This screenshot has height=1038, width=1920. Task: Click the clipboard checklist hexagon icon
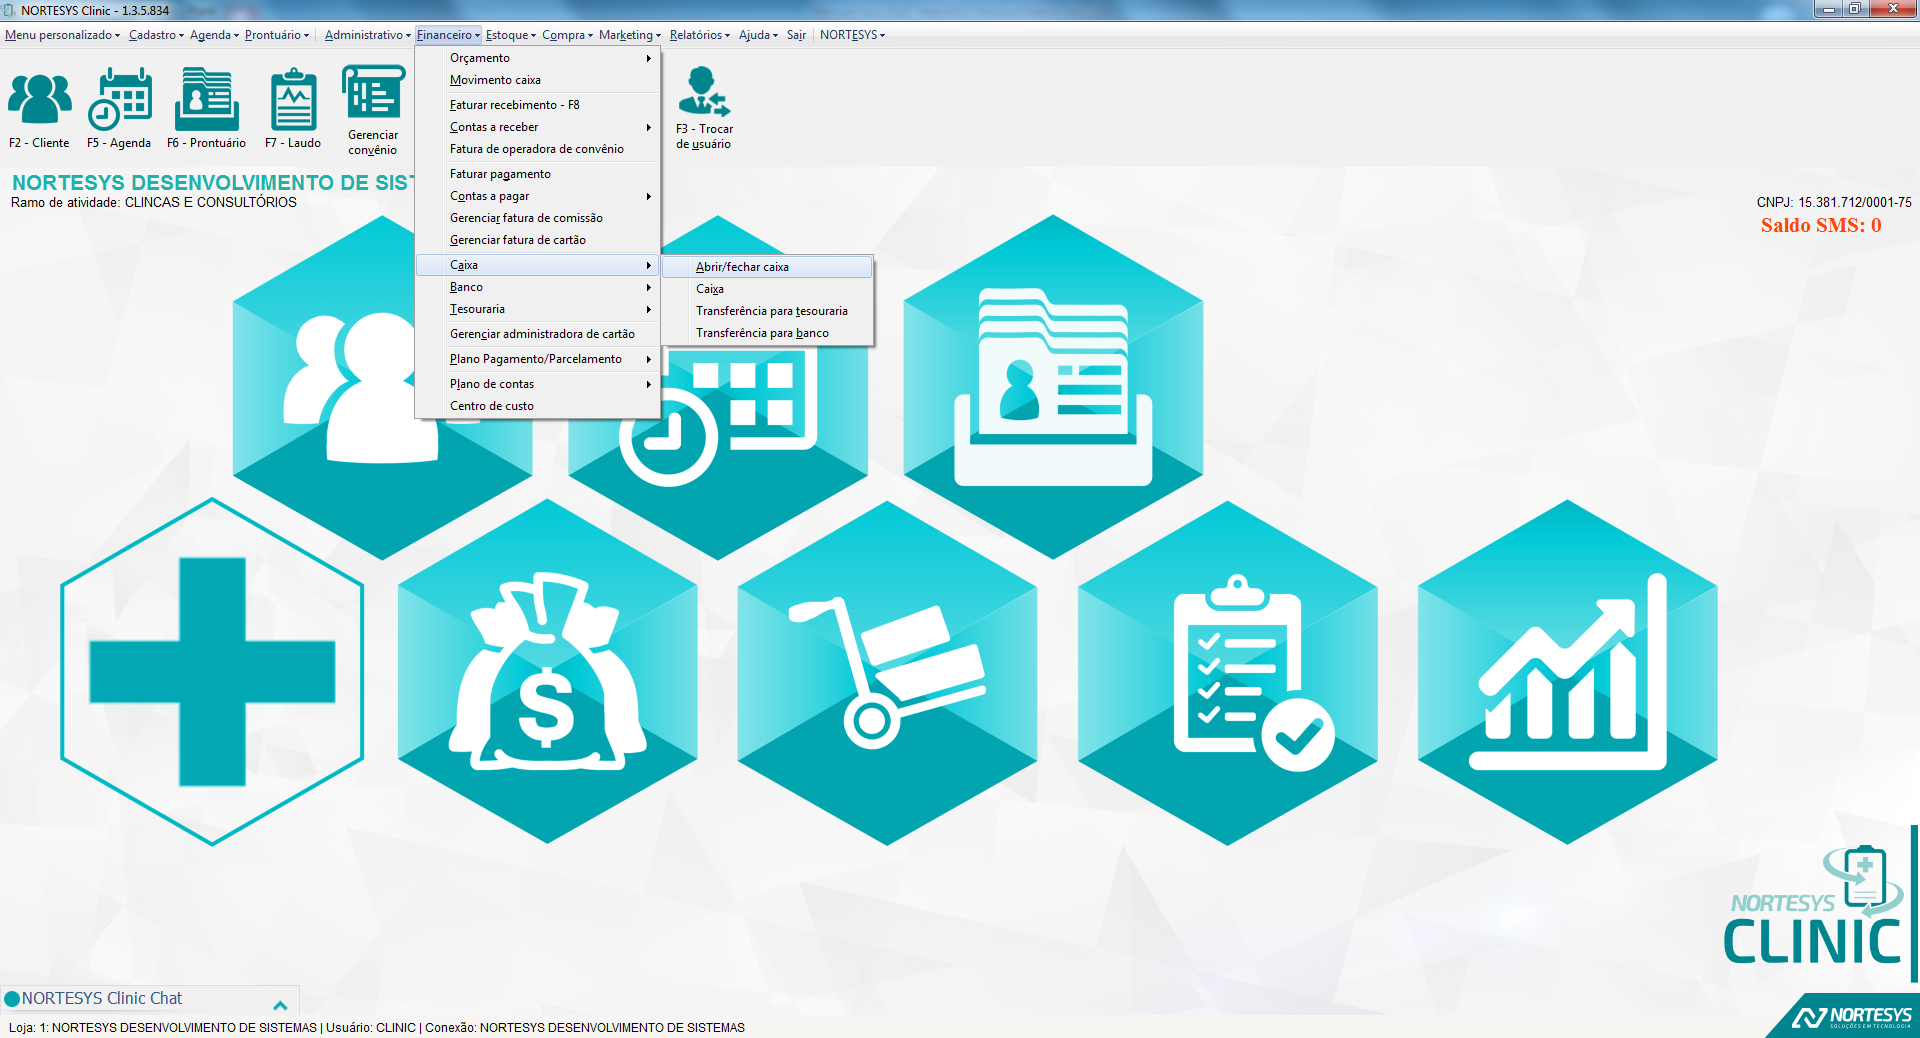(1227, 672)
